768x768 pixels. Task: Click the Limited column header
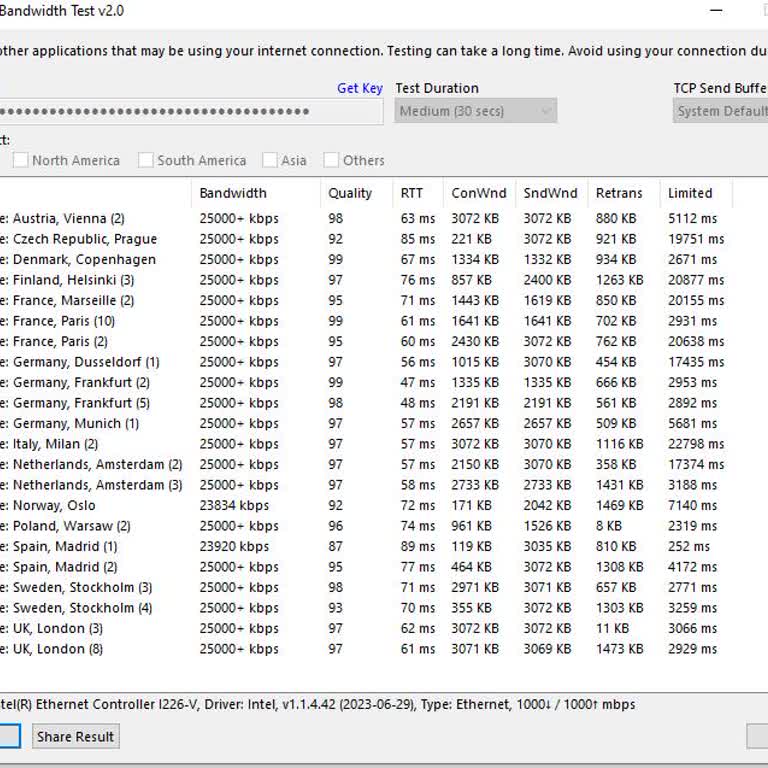point(690,193)
